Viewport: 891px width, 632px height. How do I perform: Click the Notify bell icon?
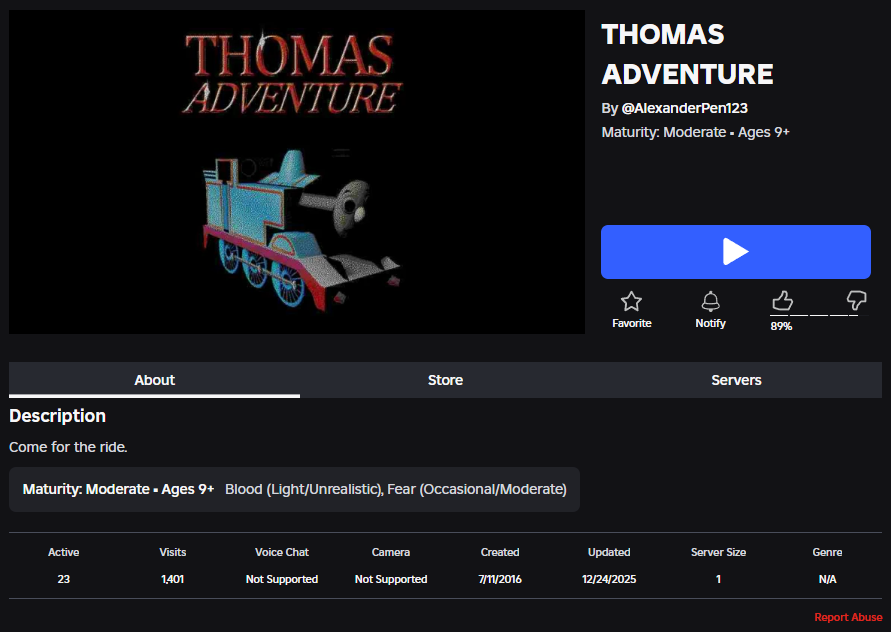coord(710,301)
